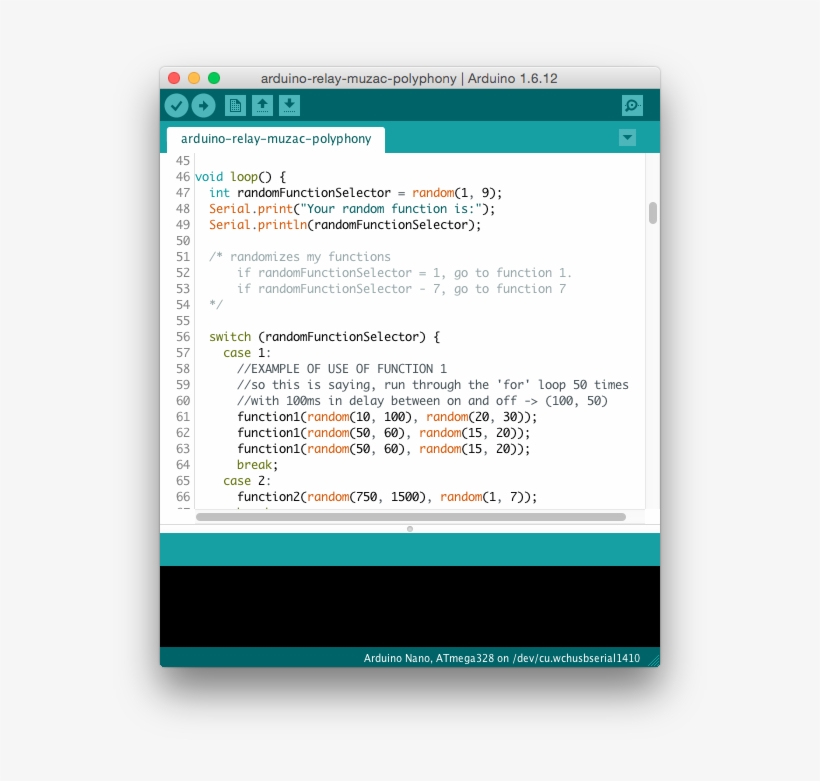The width and height of the screenshot is (820, 781).
Task: Click the divider handle between editor and console
Action: (410, 528)
